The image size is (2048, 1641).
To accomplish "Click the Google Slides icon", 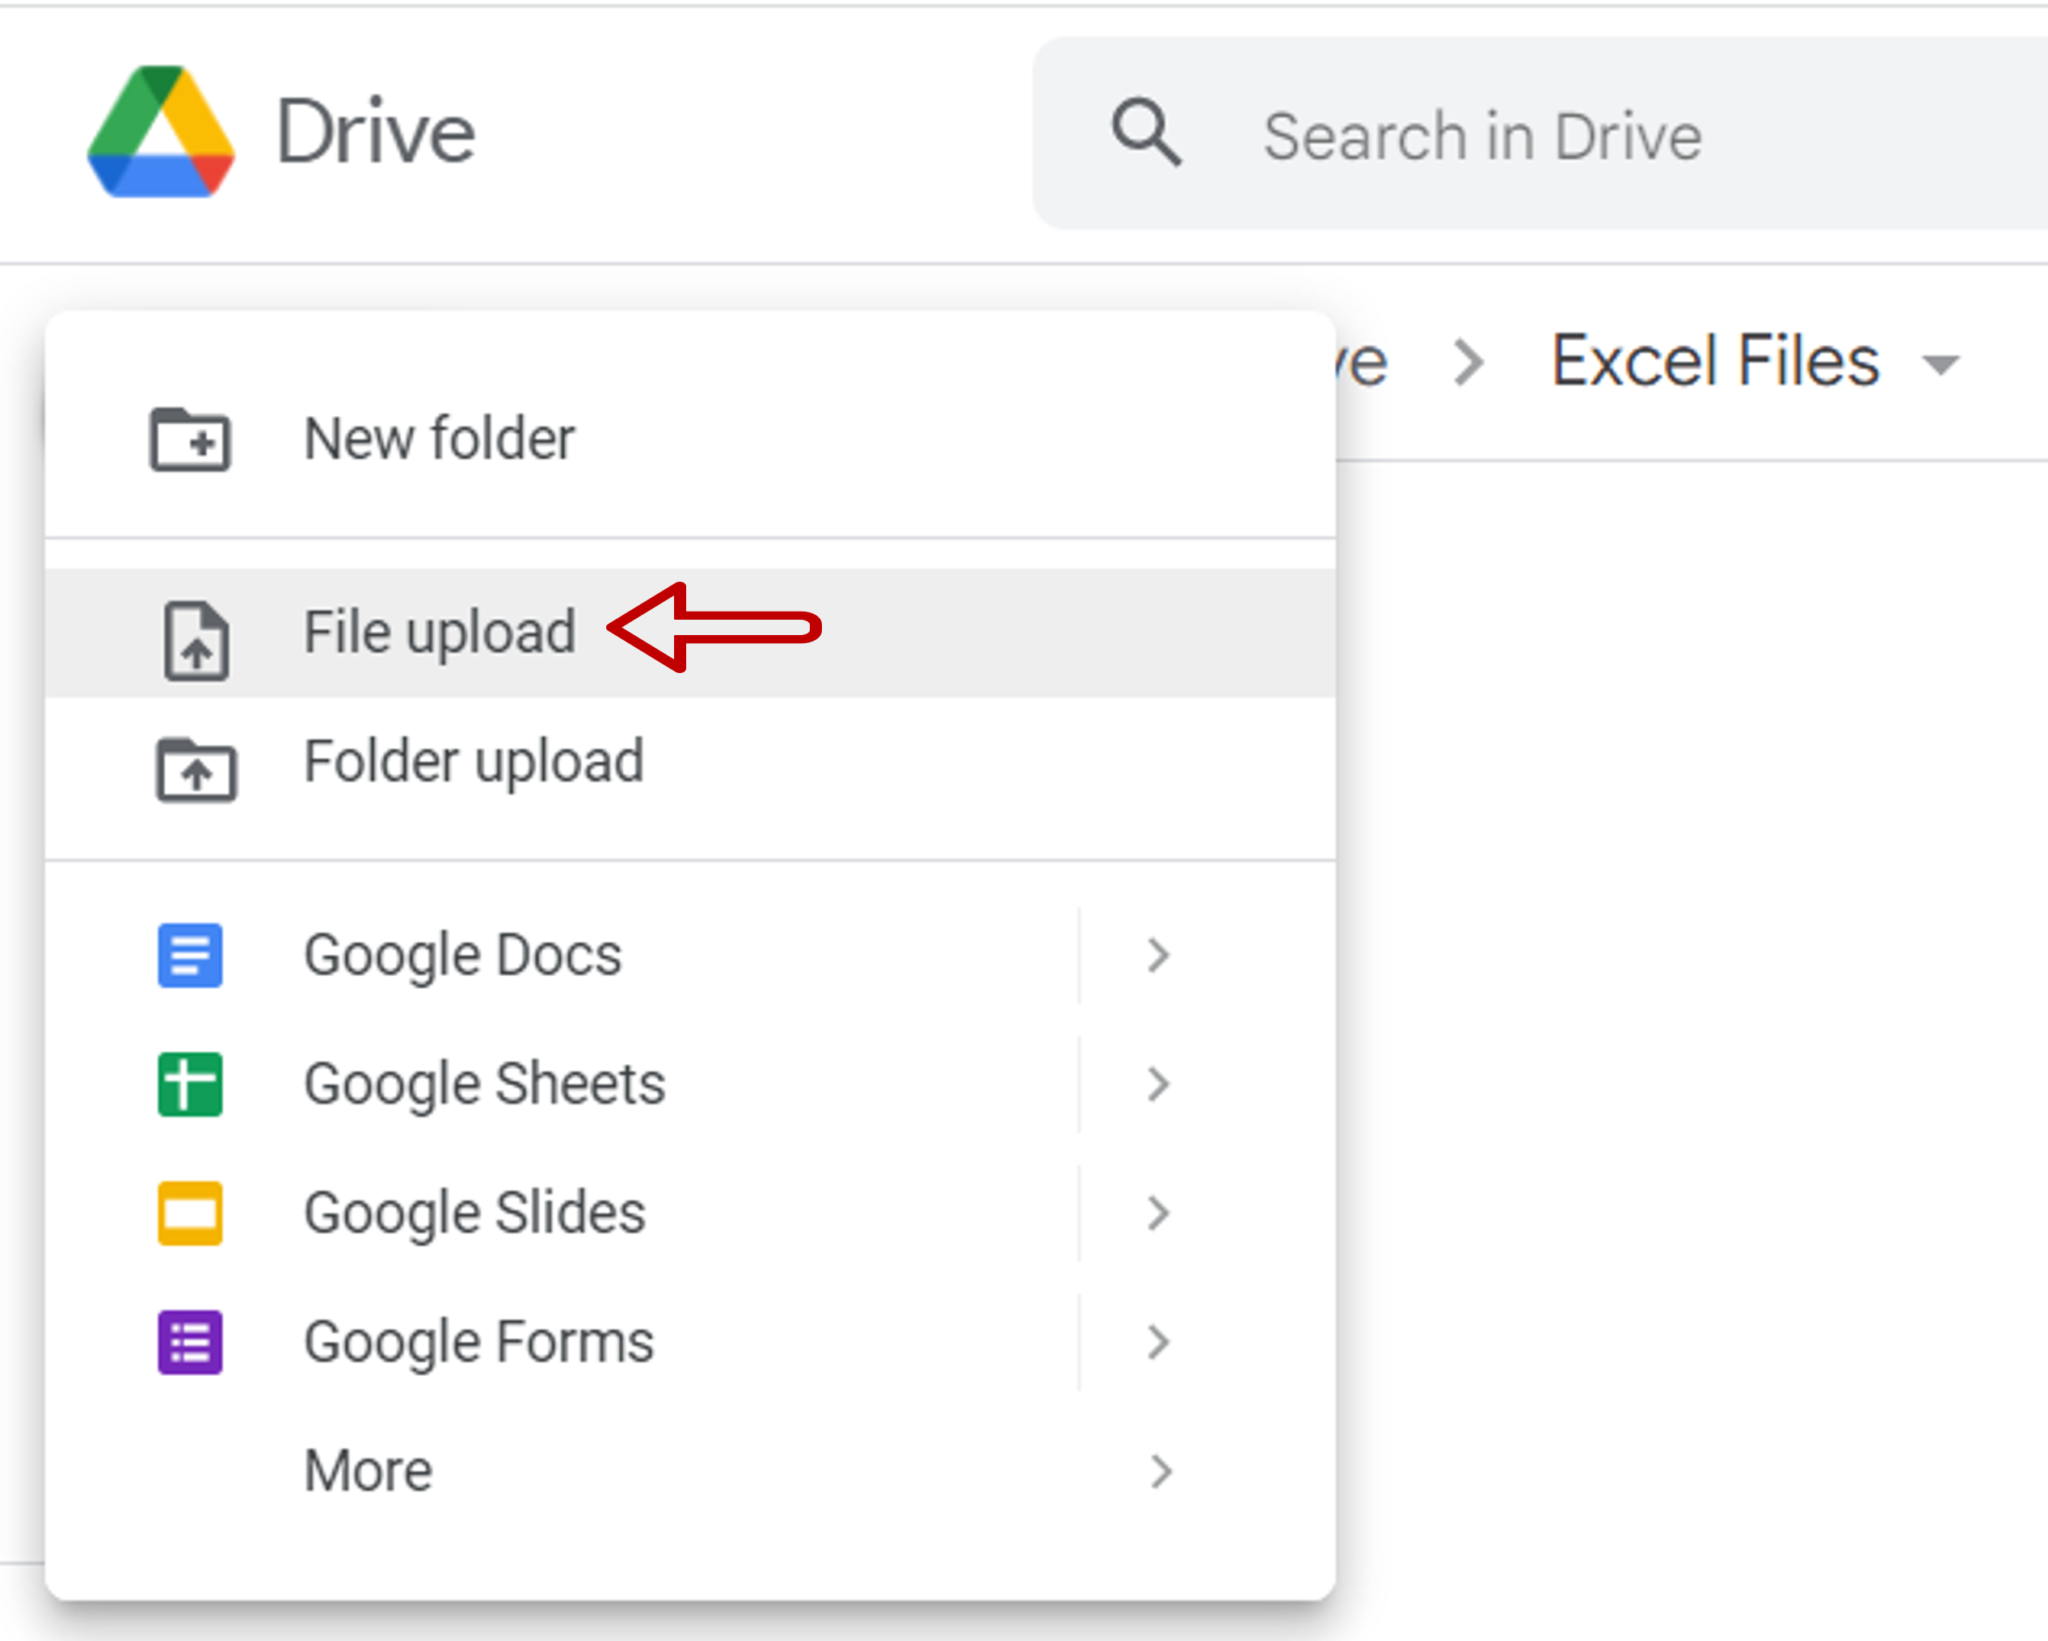I will [x=189, y=1213].
